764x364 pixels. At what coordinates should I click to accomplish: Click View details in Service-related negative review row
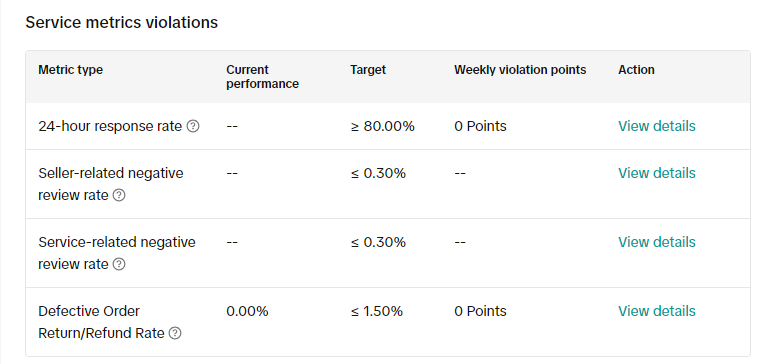pos(657,242)
